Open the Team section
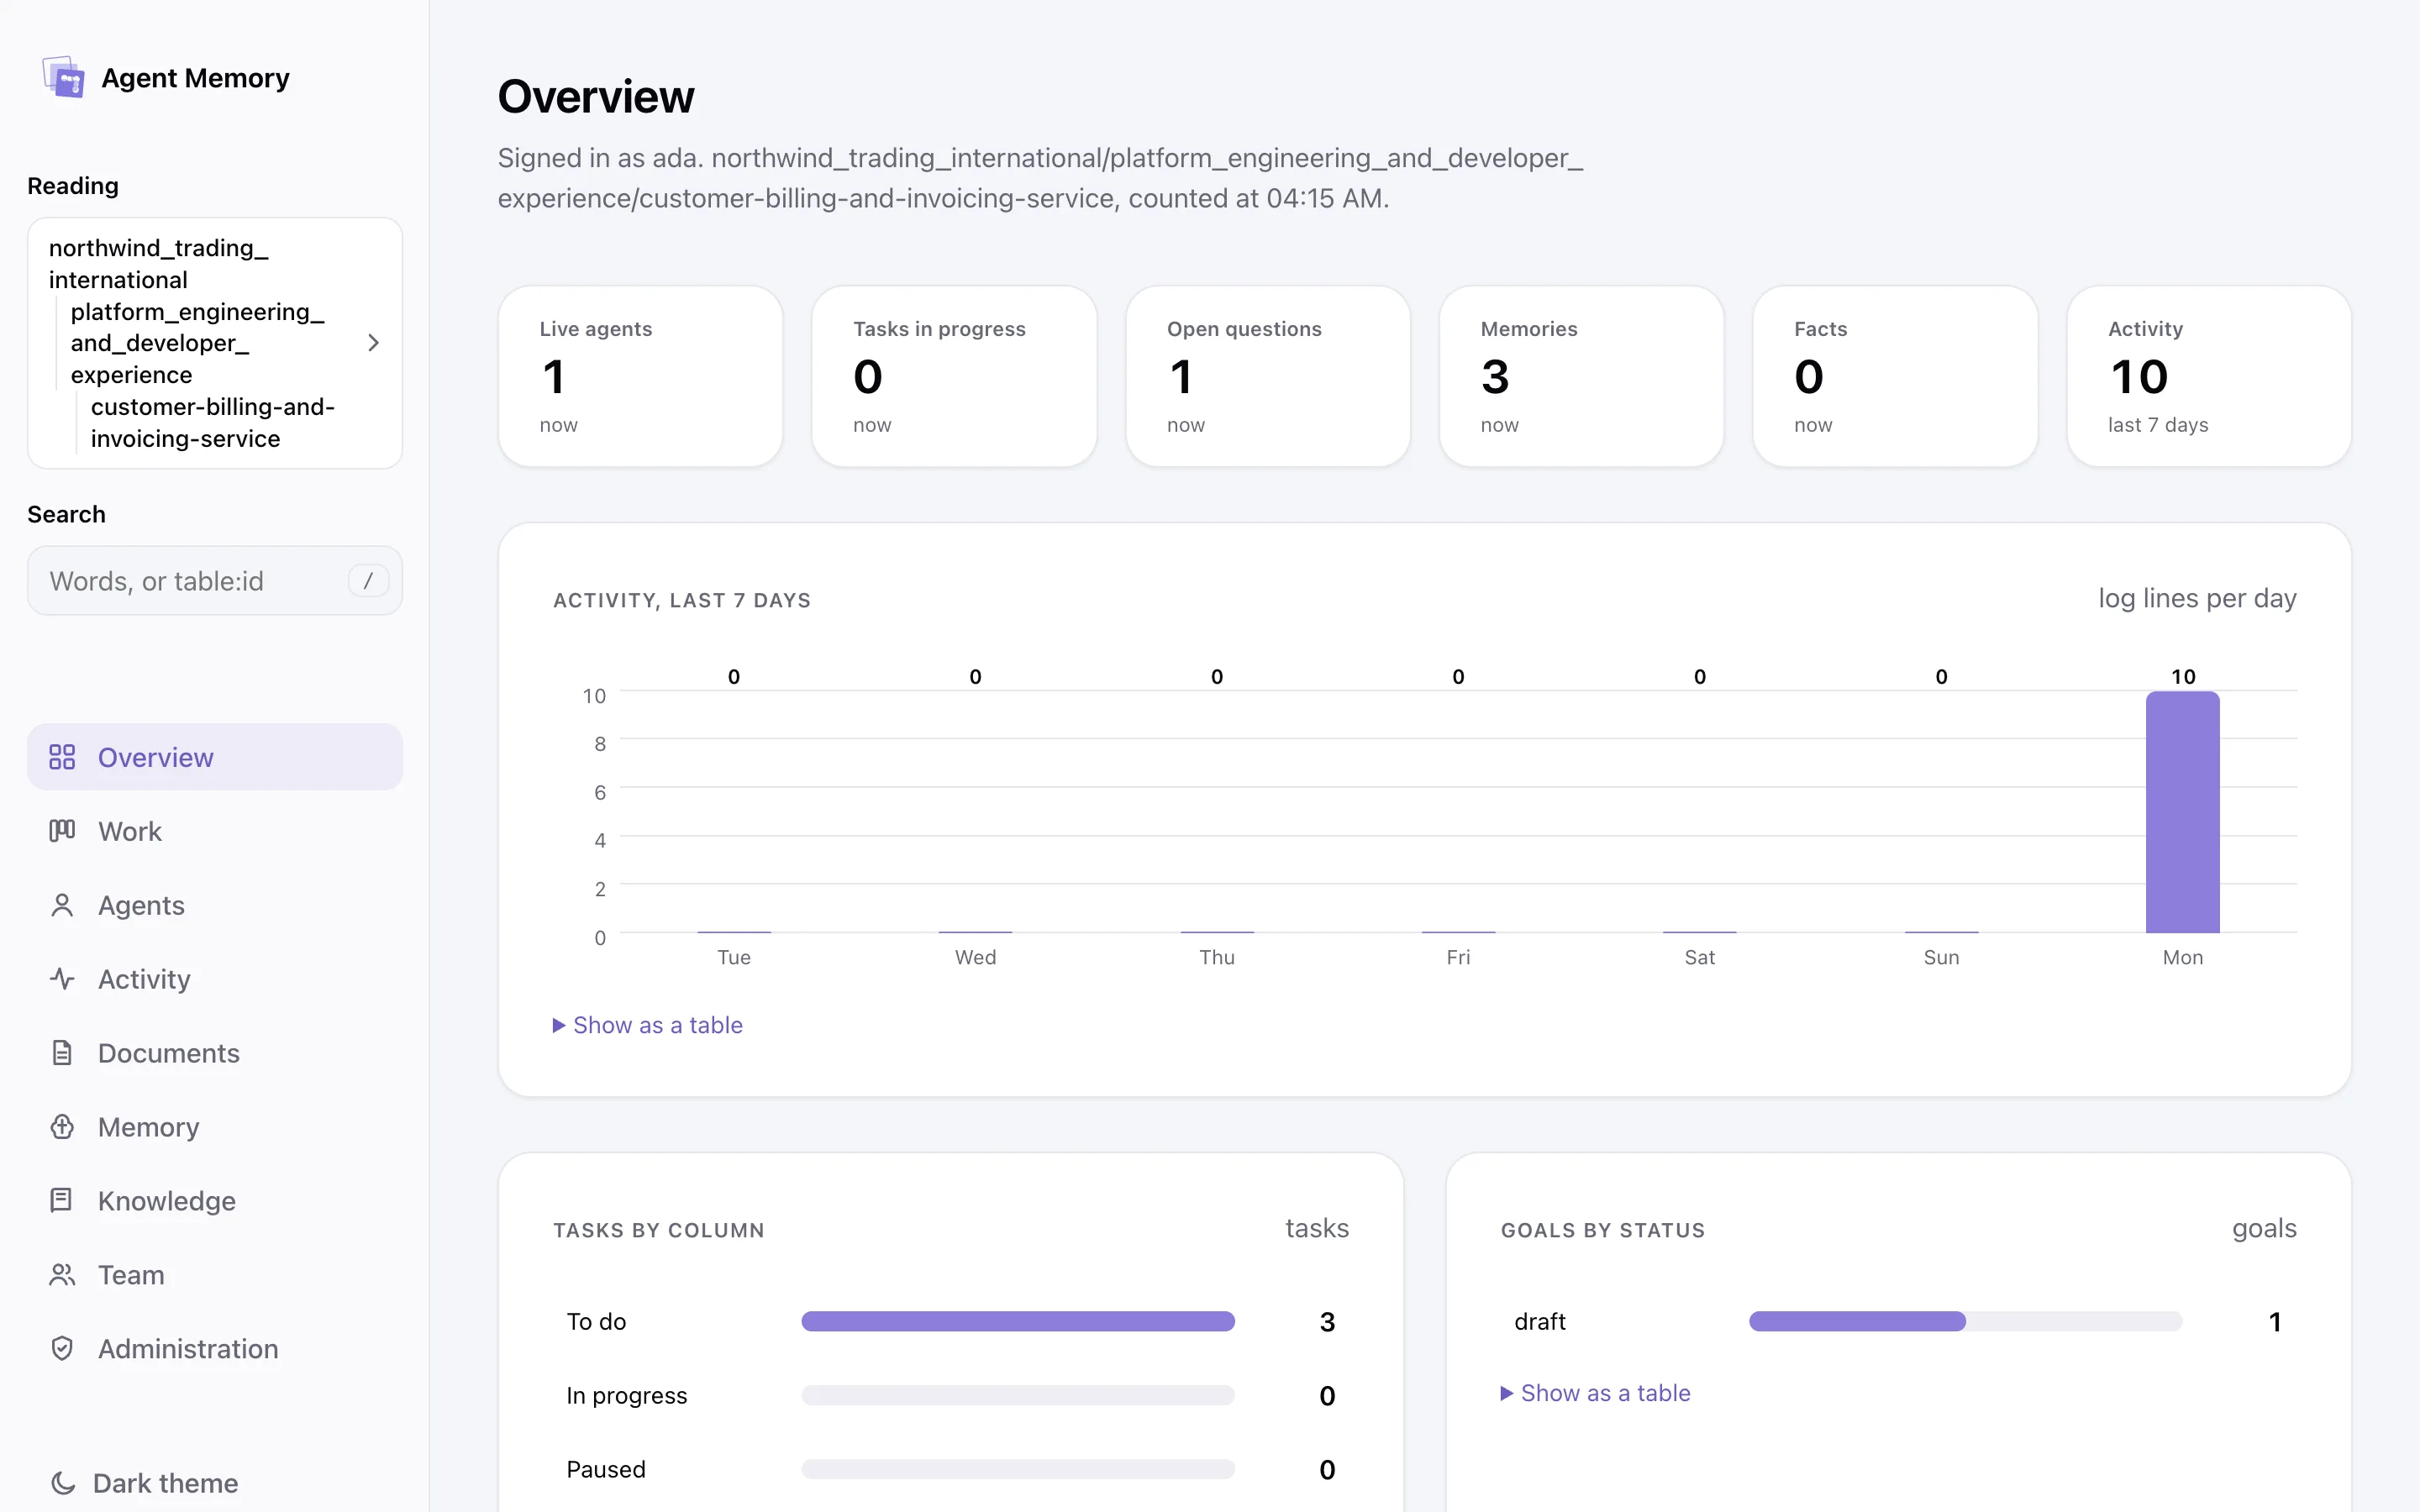 pyautogui.click(x=215, y=1274)
